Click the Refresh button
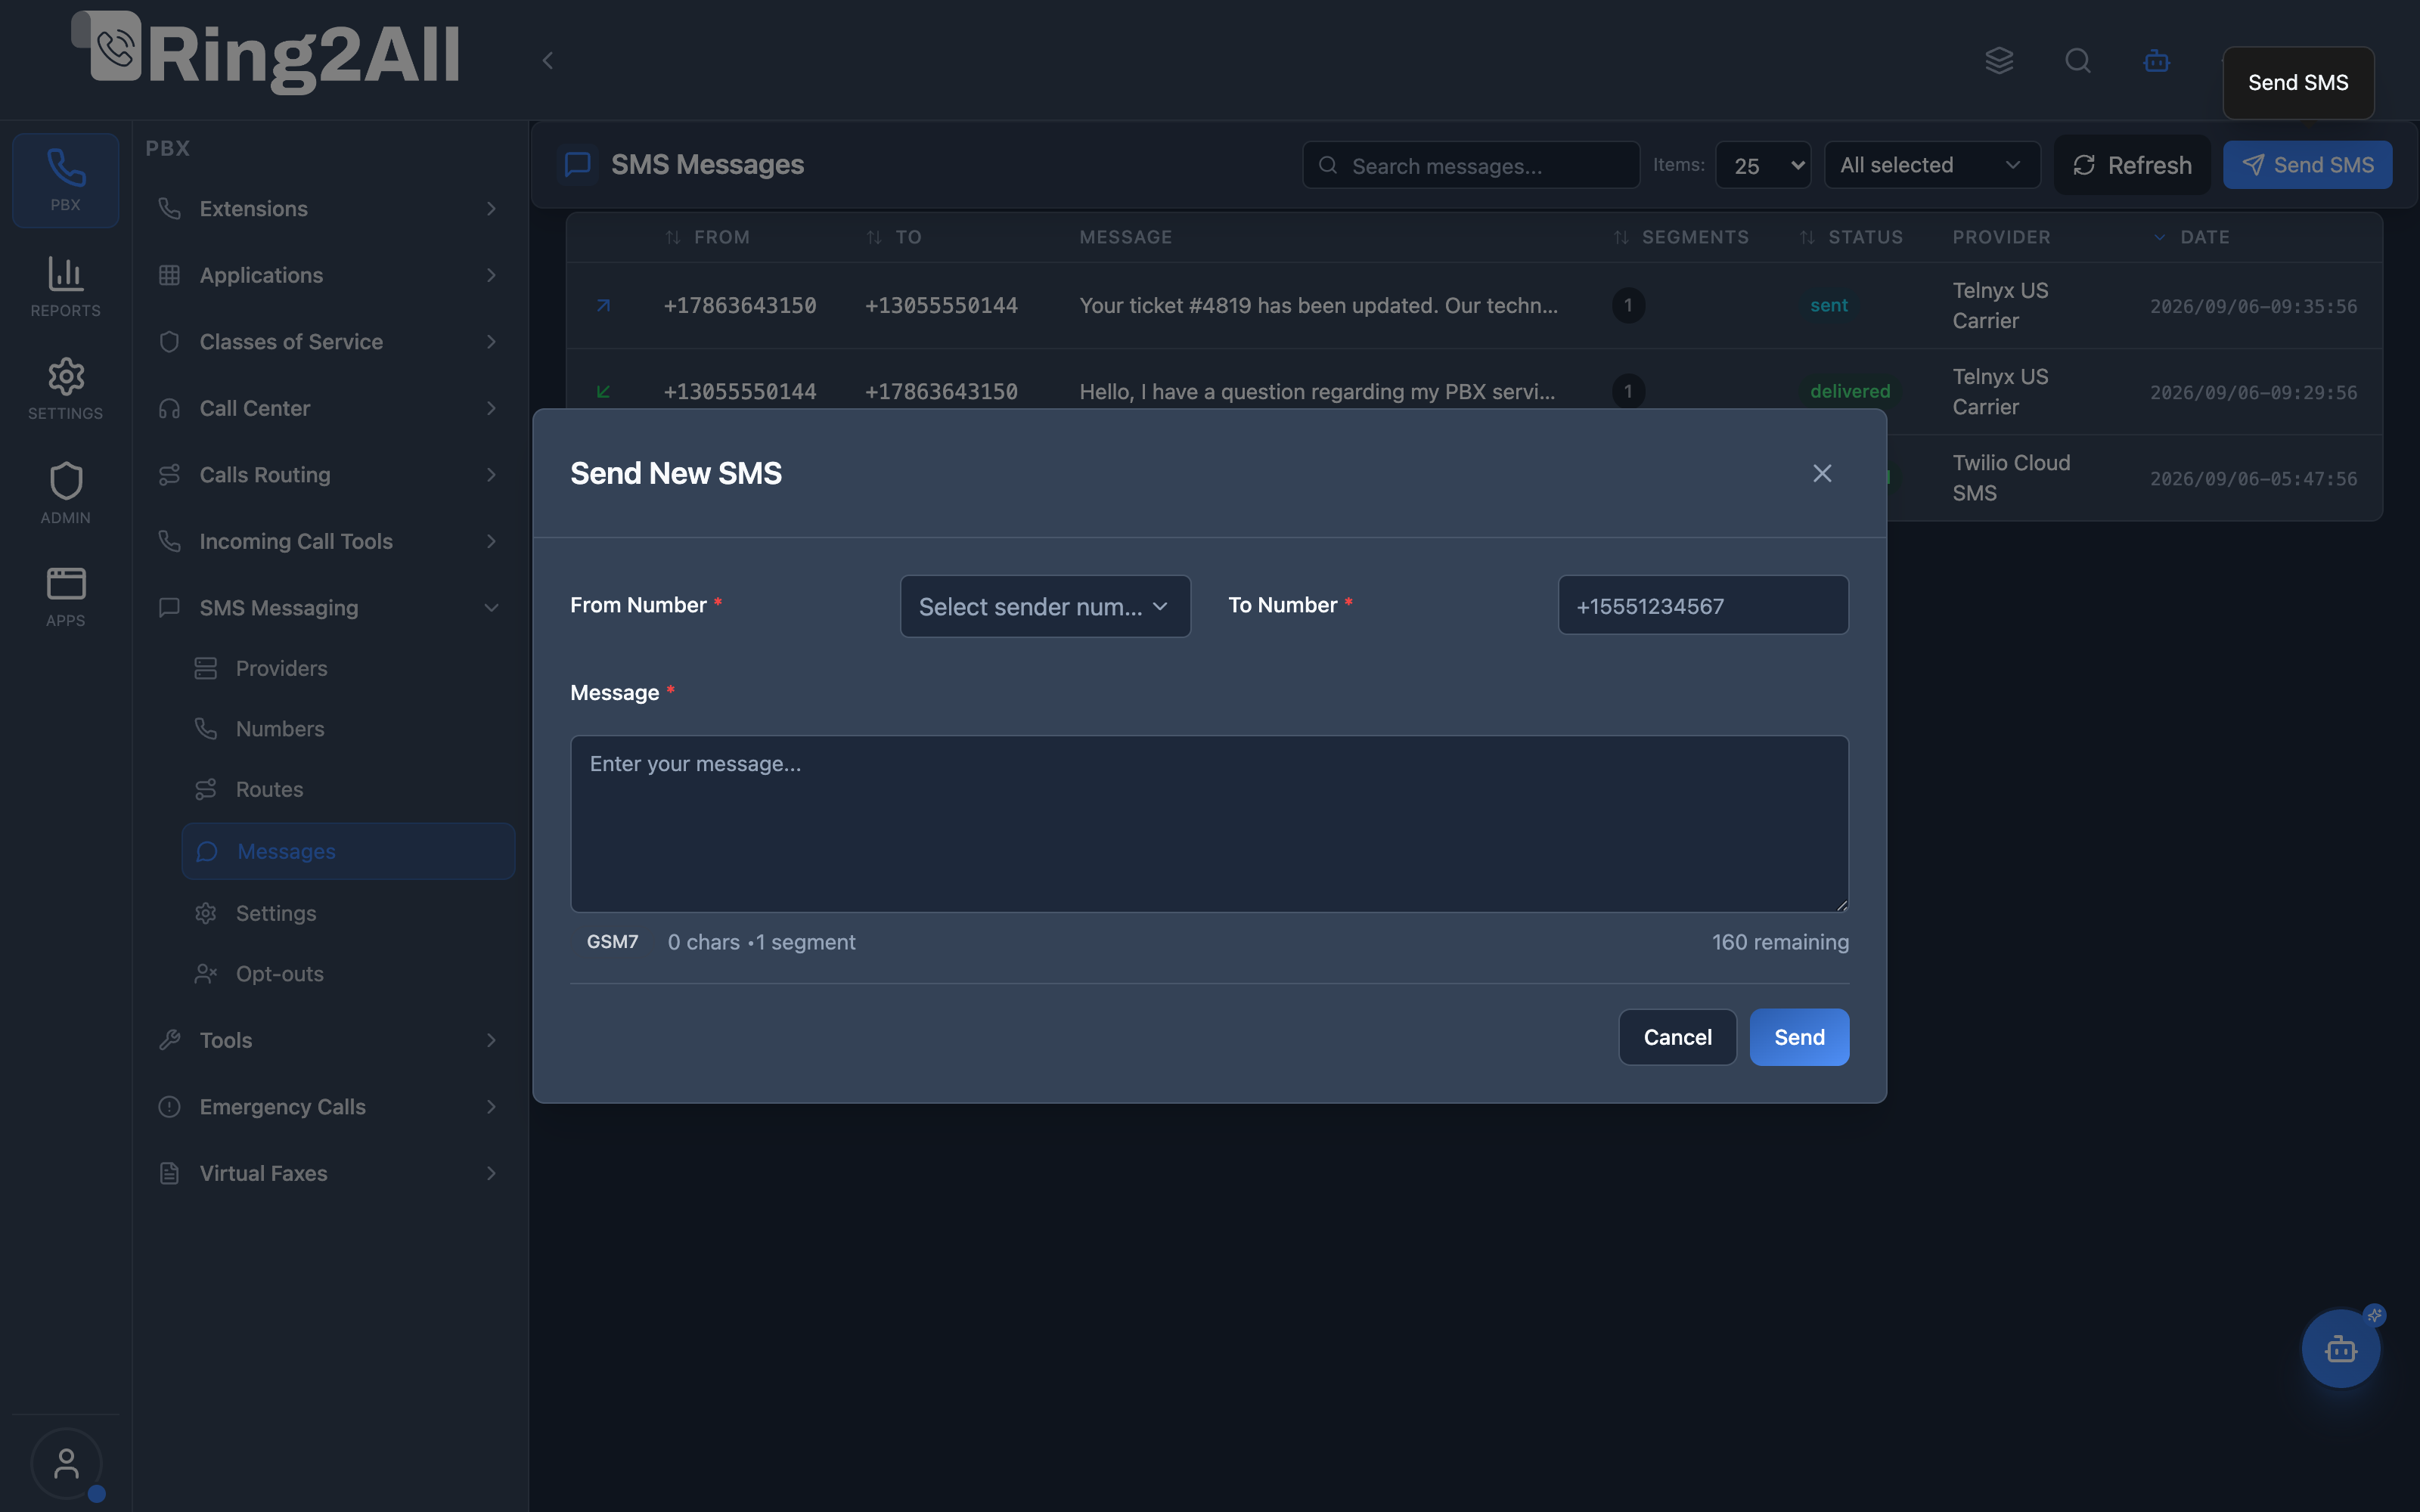This screenshot has height=1512, width=2420. (2132, 165)
